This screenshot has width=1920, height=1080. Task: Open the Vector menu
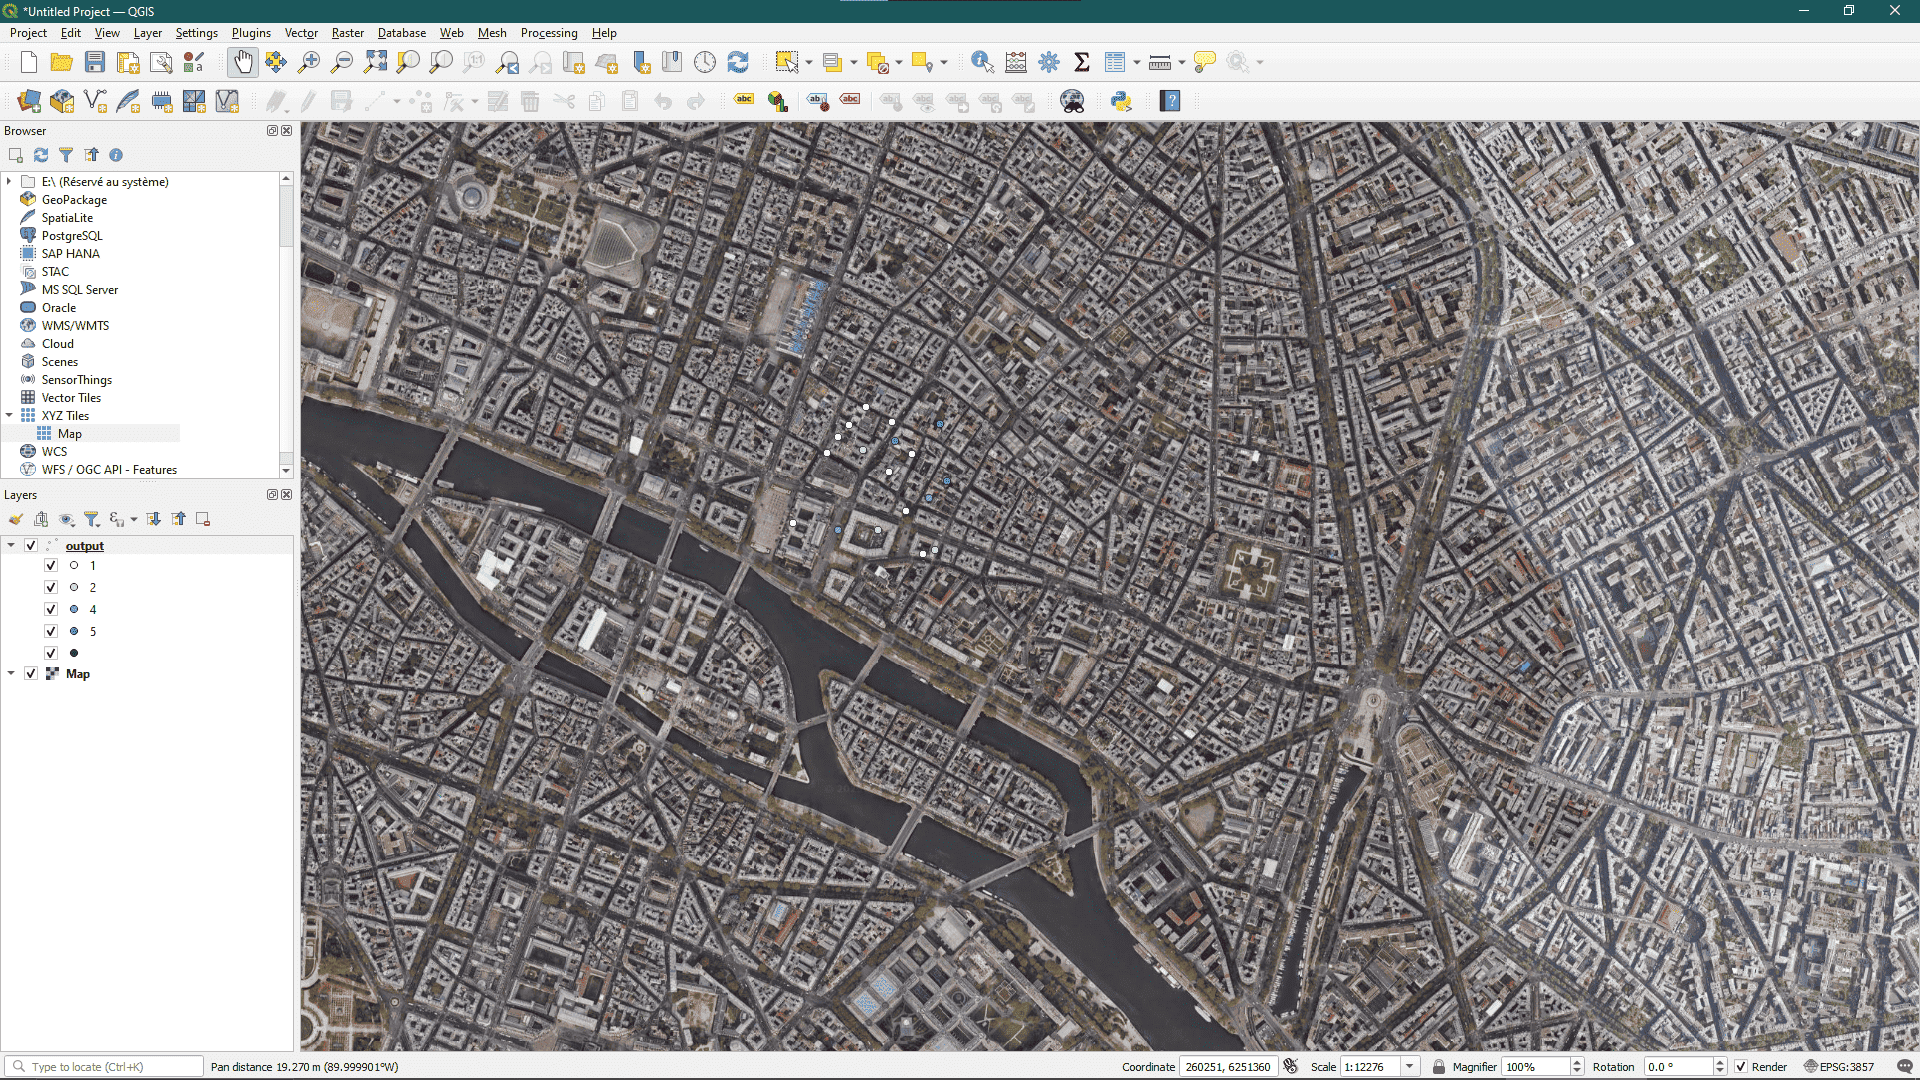pyautogui.click(x=301, y=33)
